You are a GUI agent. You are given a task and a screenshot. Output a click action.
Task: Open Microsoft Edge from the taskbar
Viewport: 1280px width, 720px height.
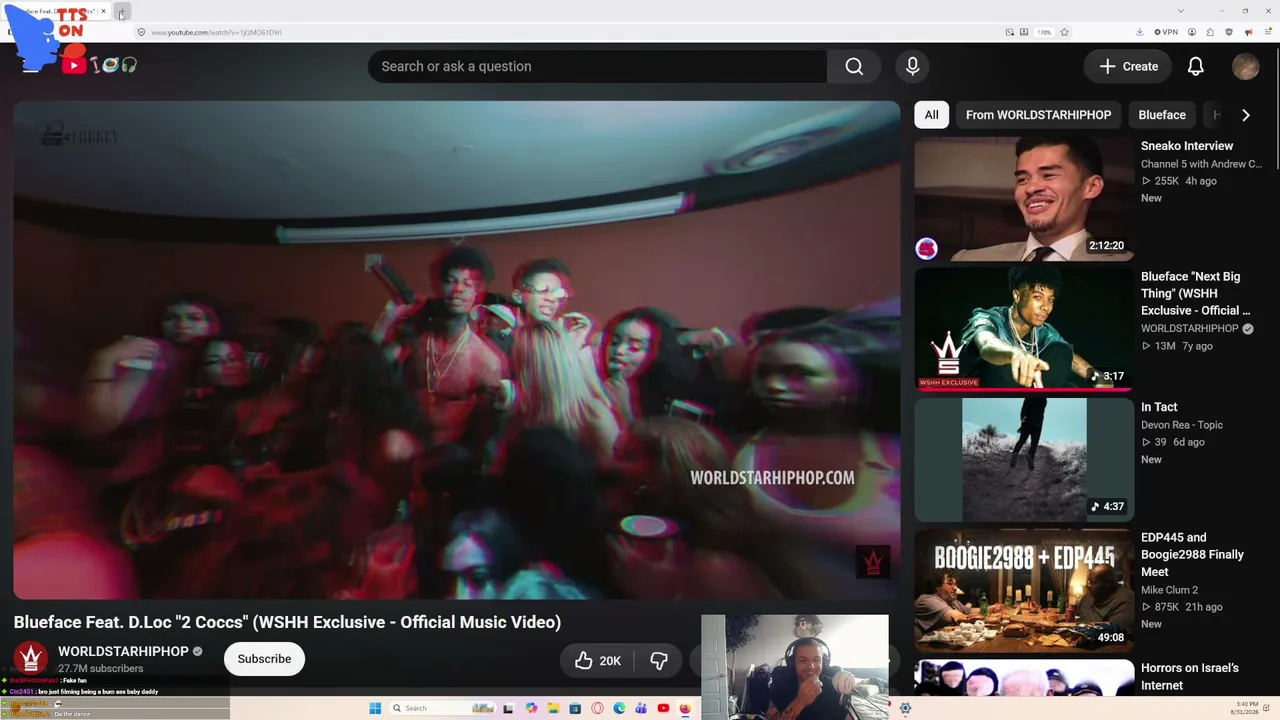(619, 708)
